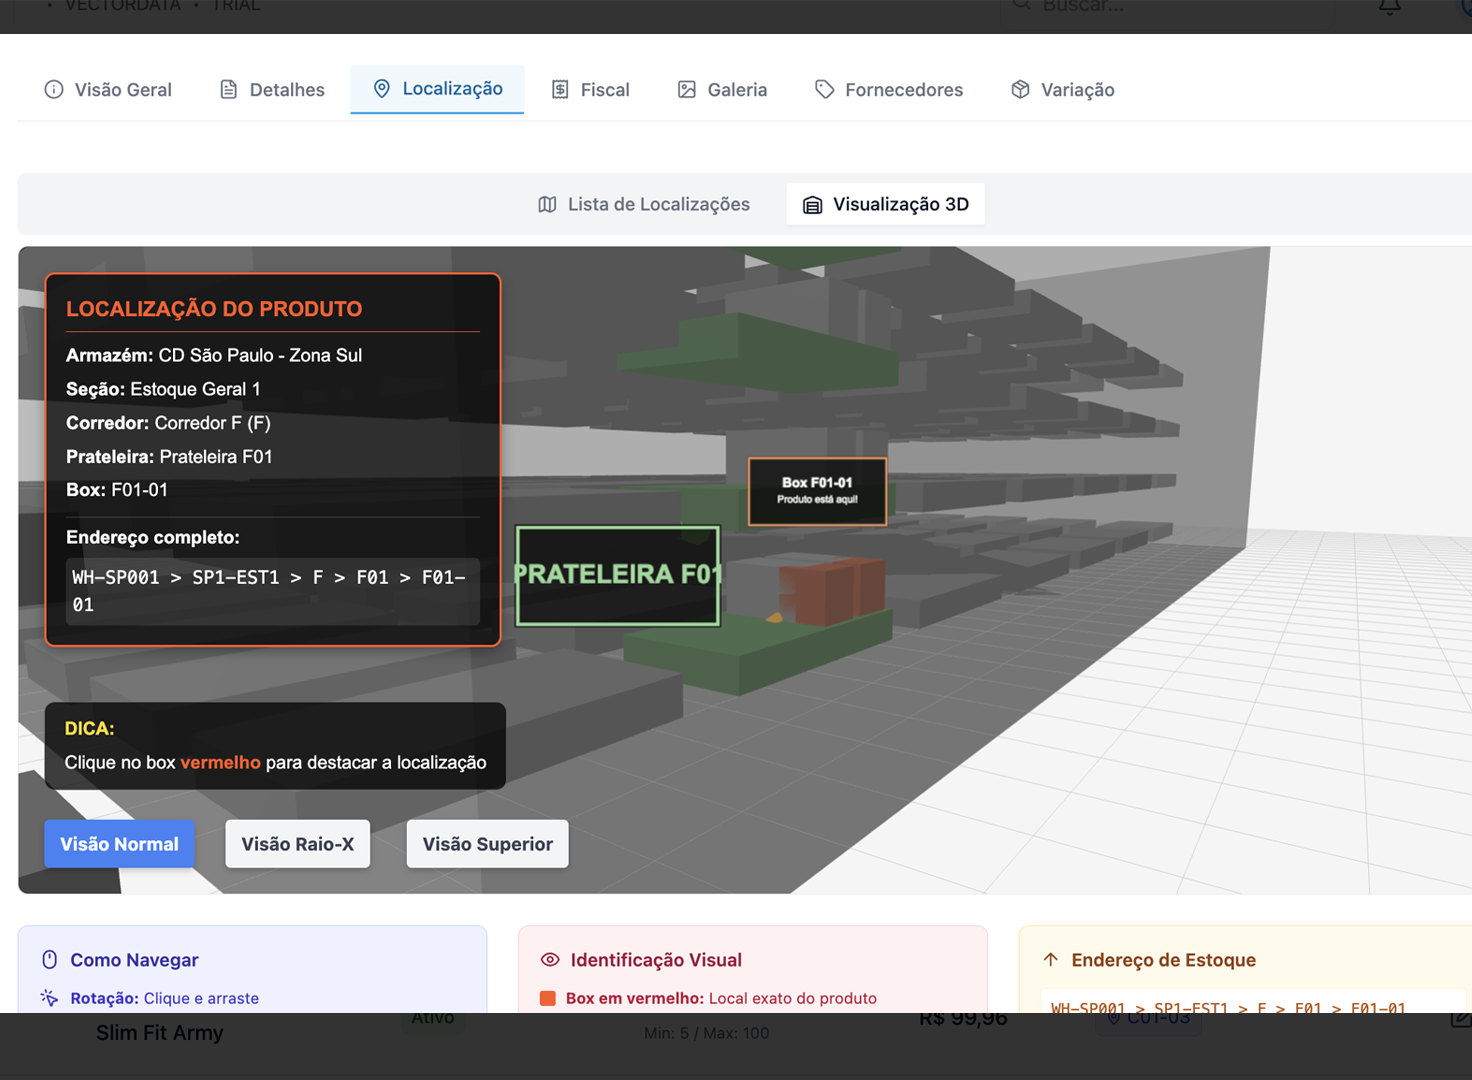Switch to Visualização 3D view
The width and height of the screenshot is (1472, 1080).
[x=885, y=204]
